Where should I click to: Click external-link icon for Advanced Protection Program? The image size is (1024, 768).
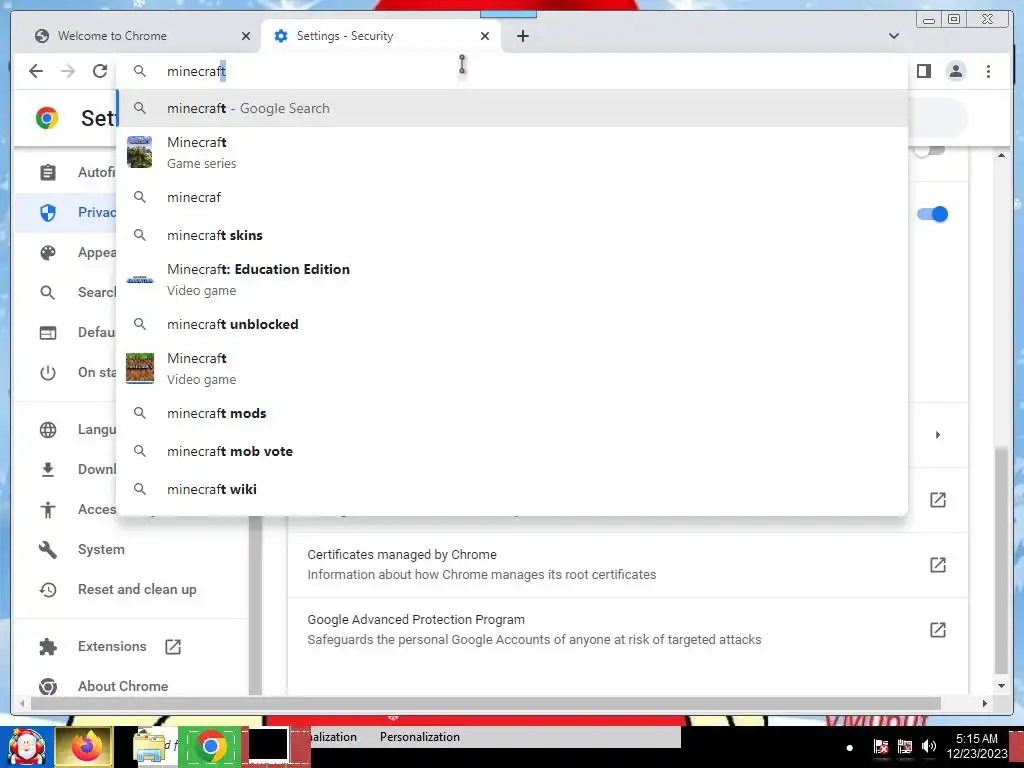[938, 630]
